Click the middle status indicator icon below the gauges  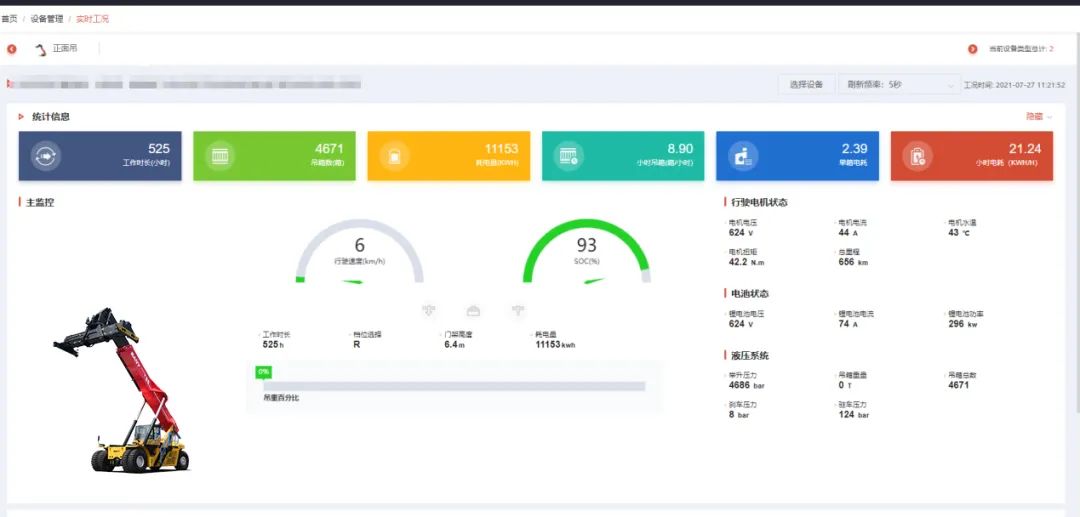[474, 310]
